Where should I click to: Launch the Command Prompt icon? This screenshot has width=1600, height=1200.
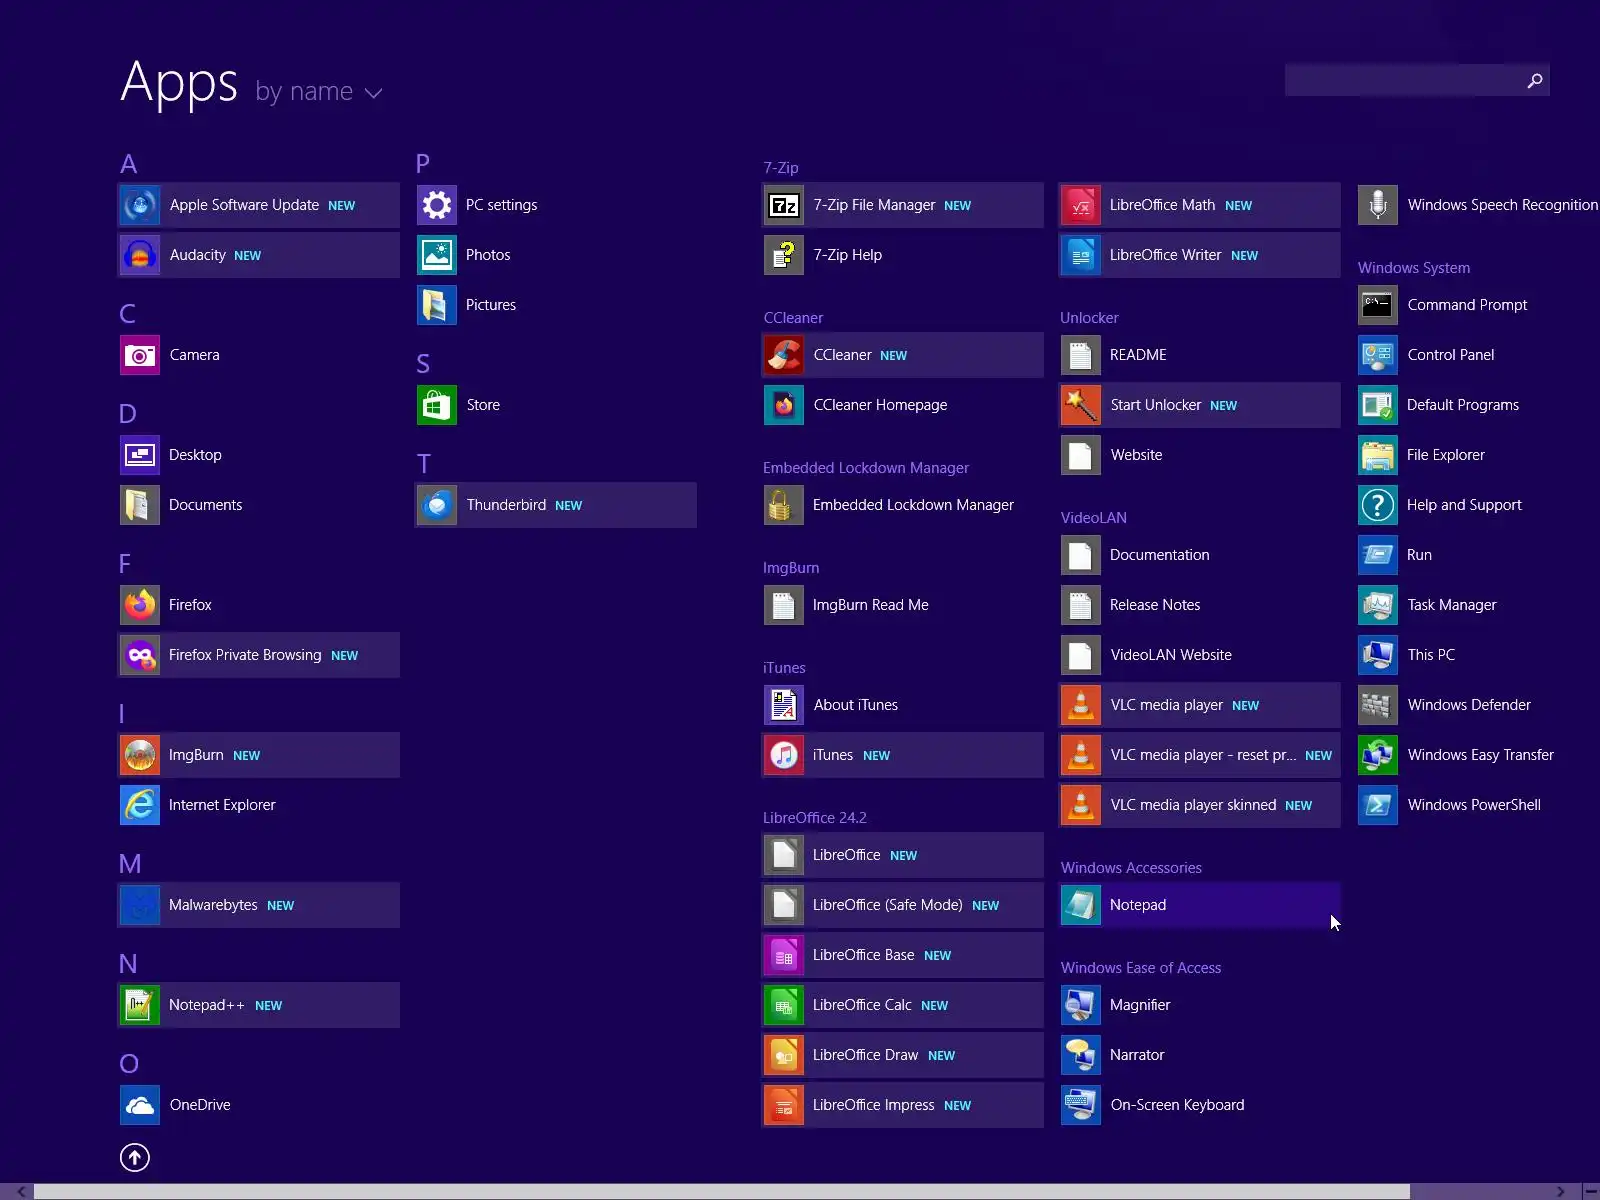tap(1378, 305)
